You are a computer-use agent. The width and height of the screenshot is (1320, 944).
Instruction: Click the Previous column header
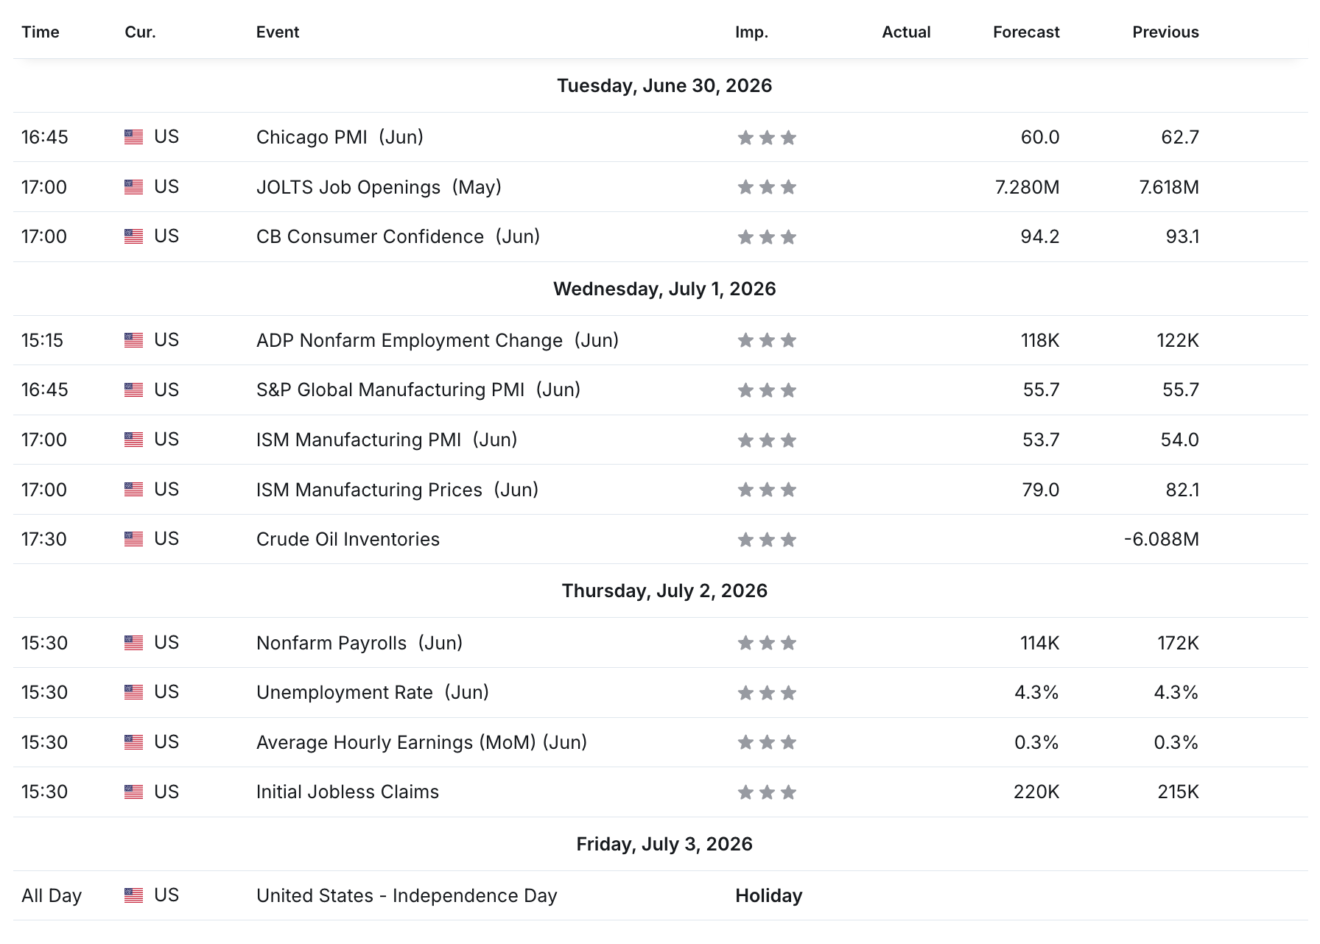tap(1165, 32)
